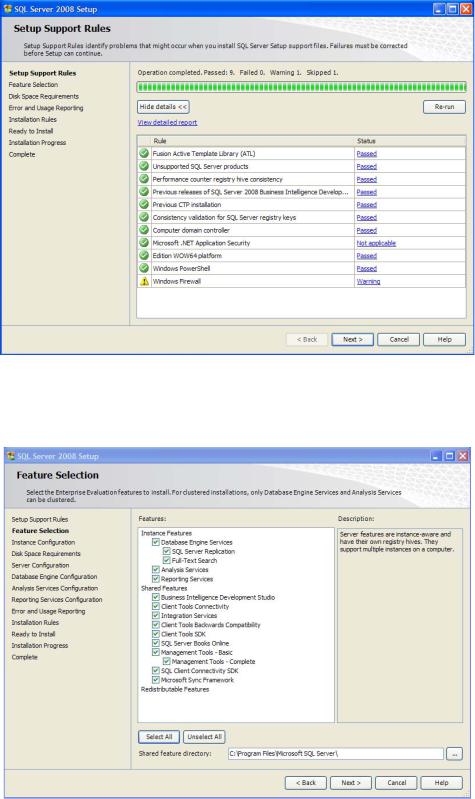The height and width of the screenshot is (799, 475).
Task: Open Passed link for Windows PowerShell
Action: 366,268
